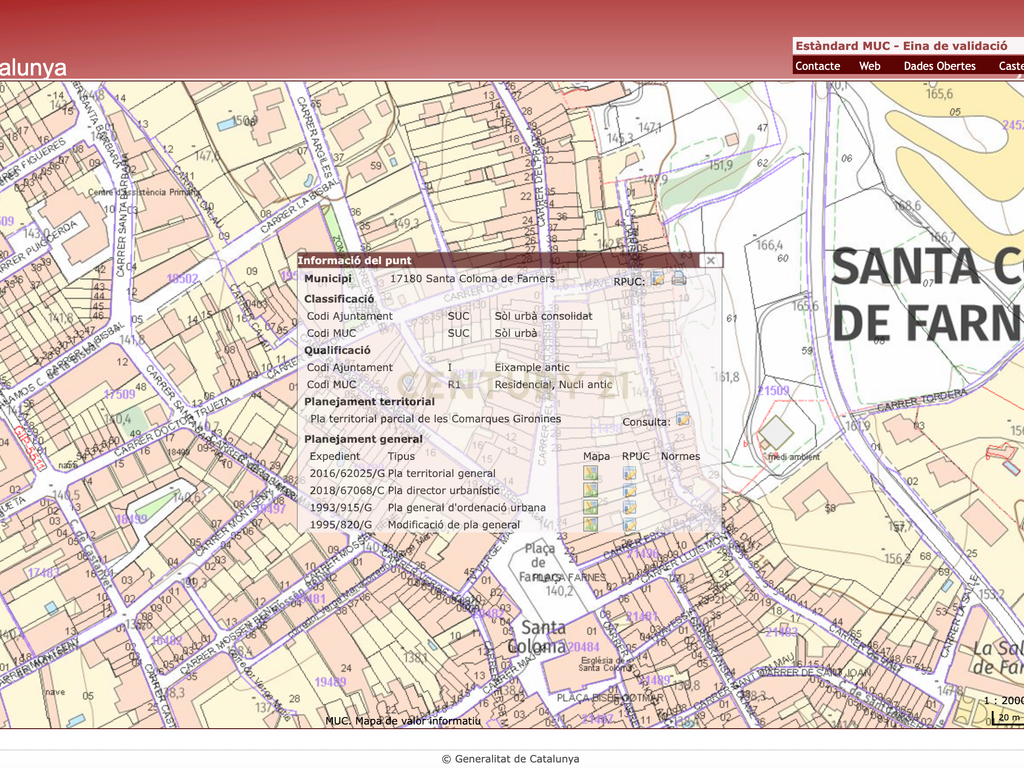Open Mapa icon for Pla director urbanístic
Image resolution: width=1024 pixels, height=768 pixels.
pos(590,490)
